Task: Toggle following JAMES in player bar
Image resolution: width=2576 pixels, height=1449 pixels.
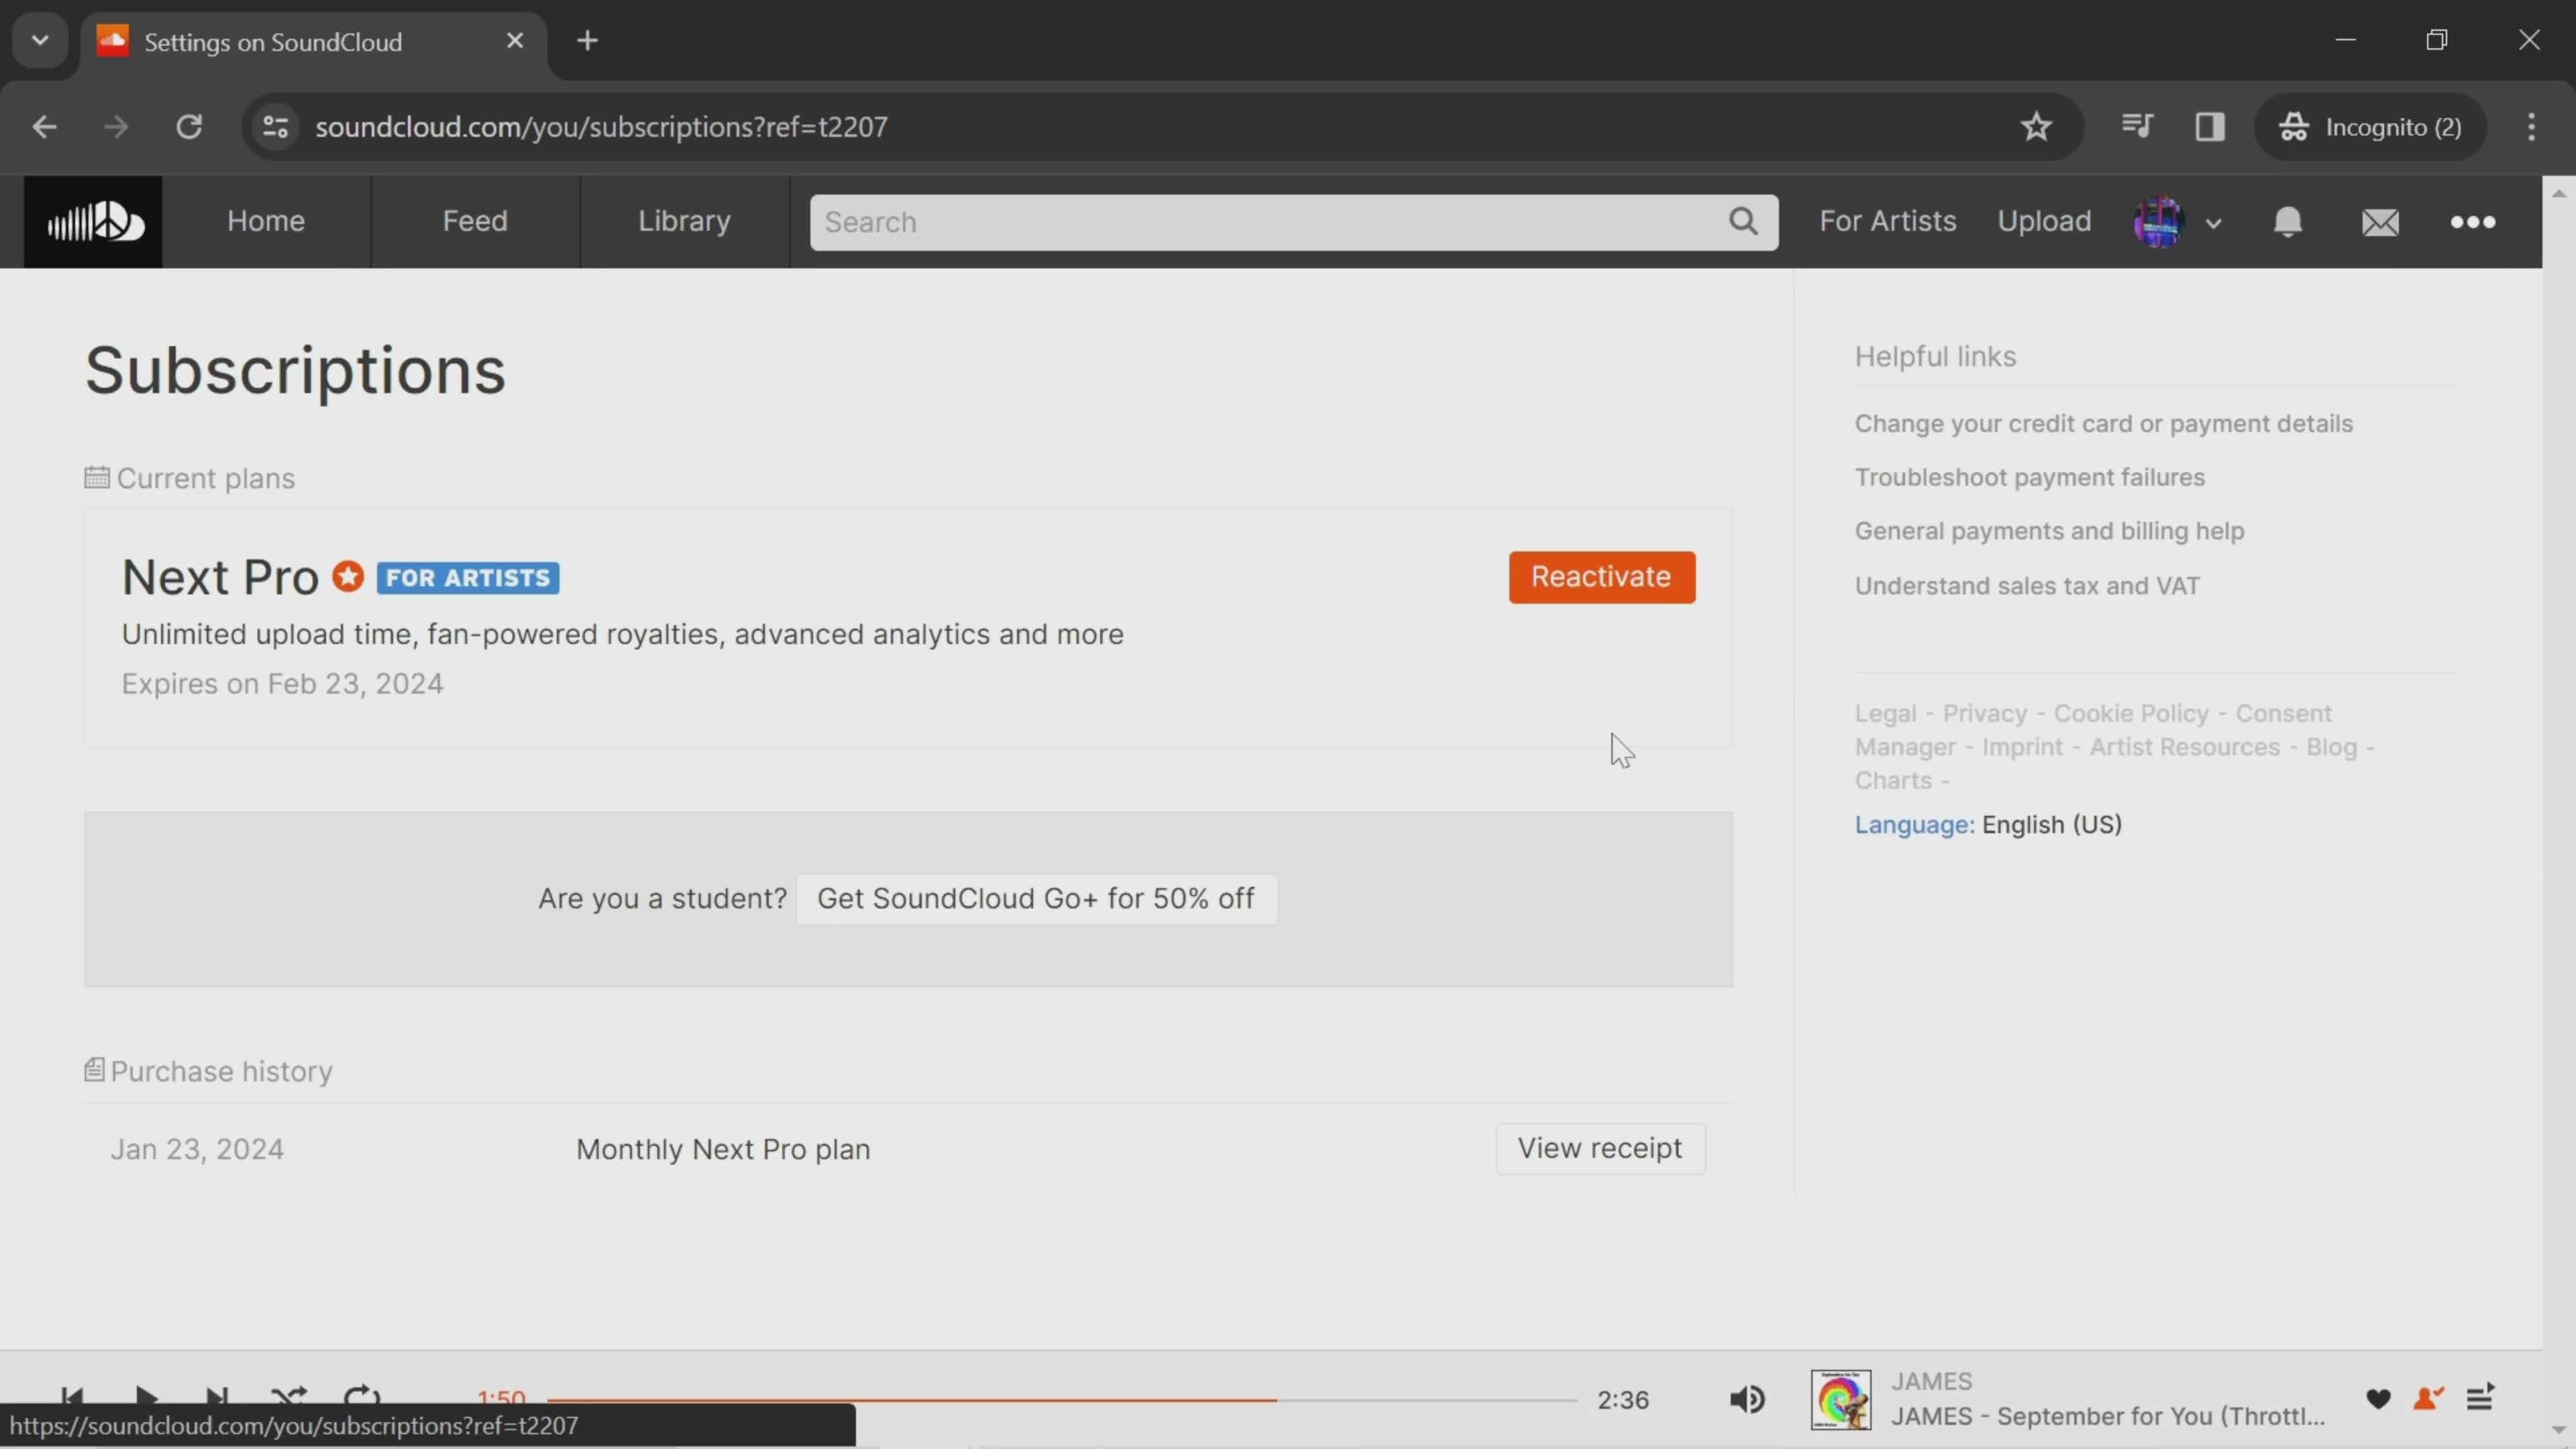Action: click(2428, 1398)
